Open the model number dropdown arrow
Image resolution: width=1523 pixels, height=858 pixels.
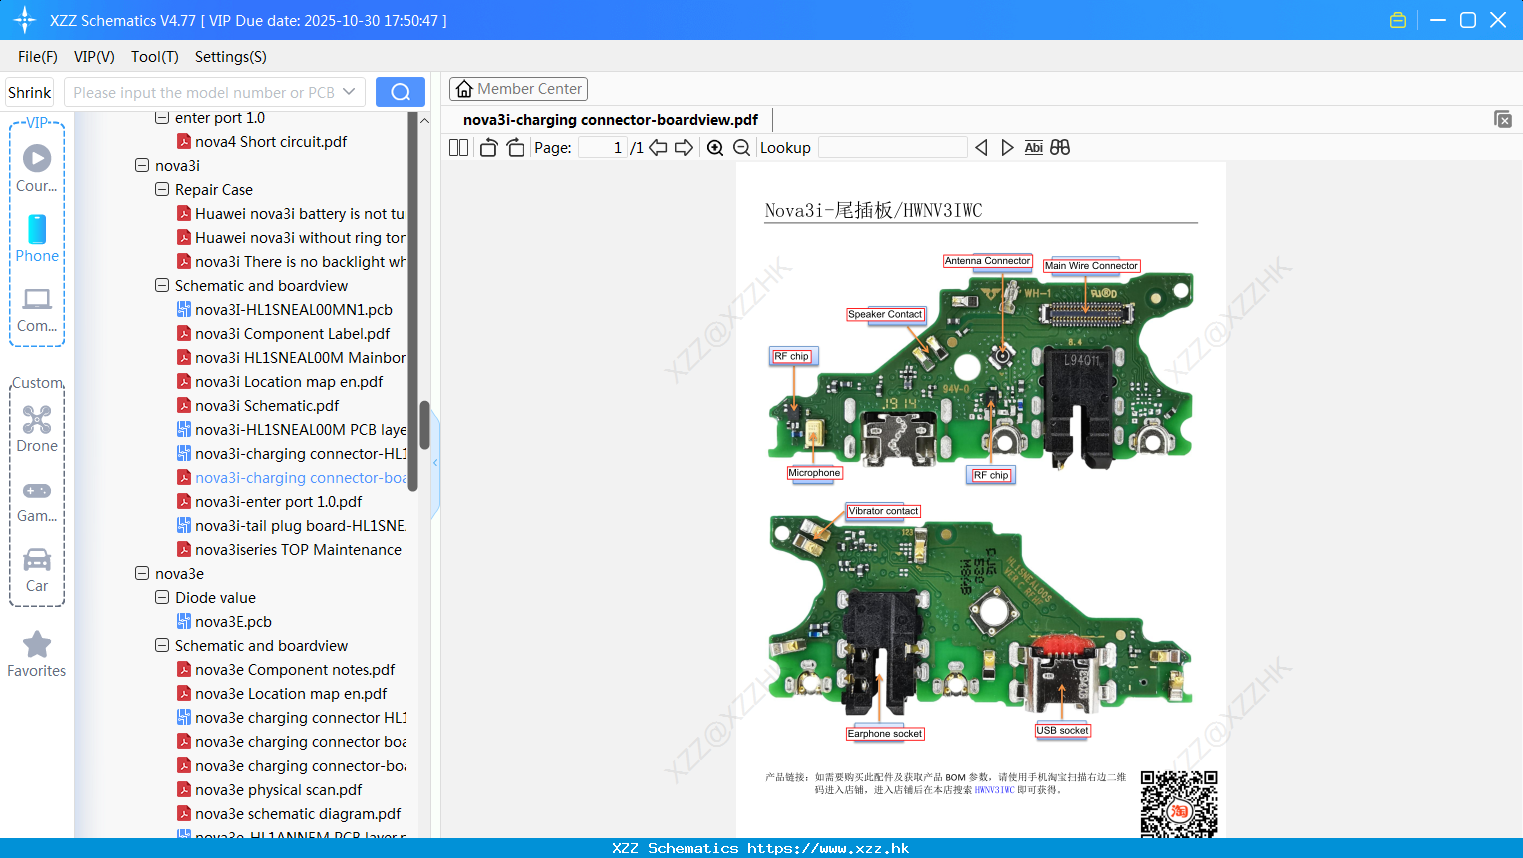(349, 92)
